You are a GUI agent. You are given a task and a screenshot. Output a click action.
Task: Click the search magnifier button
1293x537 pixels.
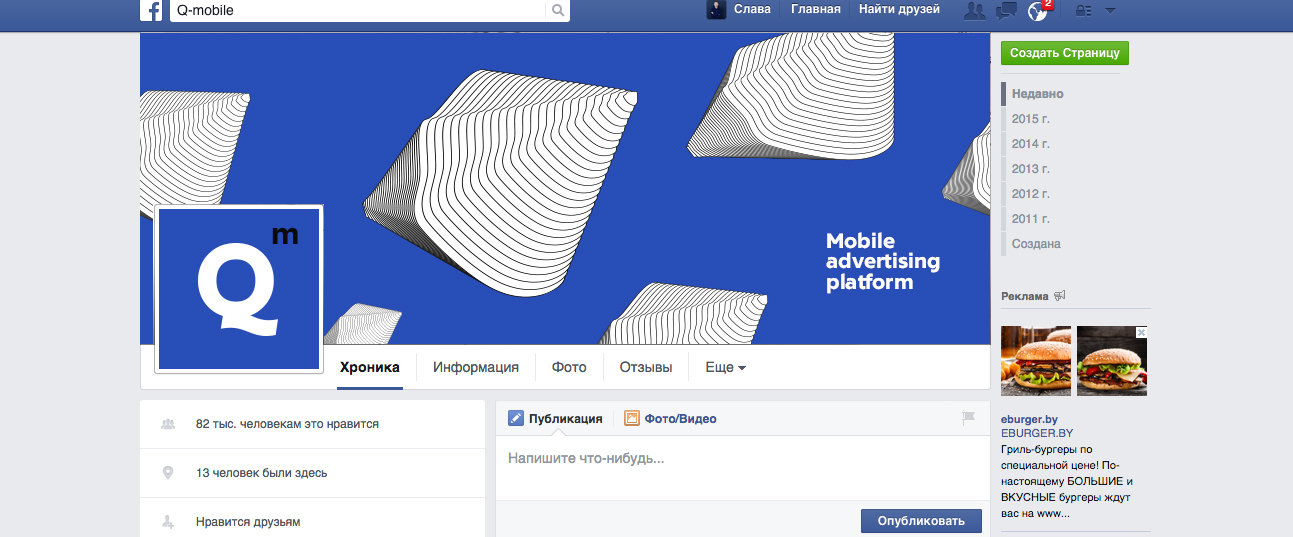coord(558,11)
